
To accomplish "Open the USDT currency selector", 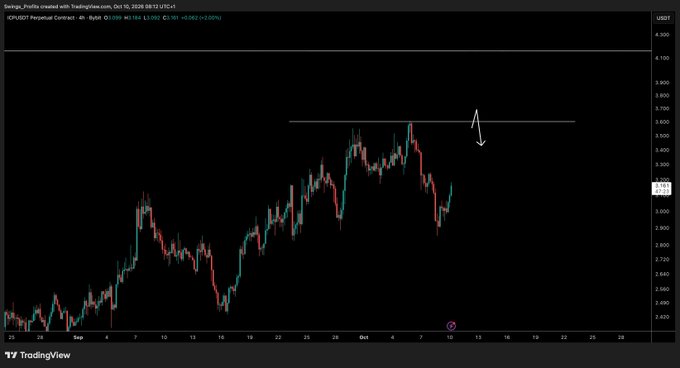I will (x=663, y=18).
